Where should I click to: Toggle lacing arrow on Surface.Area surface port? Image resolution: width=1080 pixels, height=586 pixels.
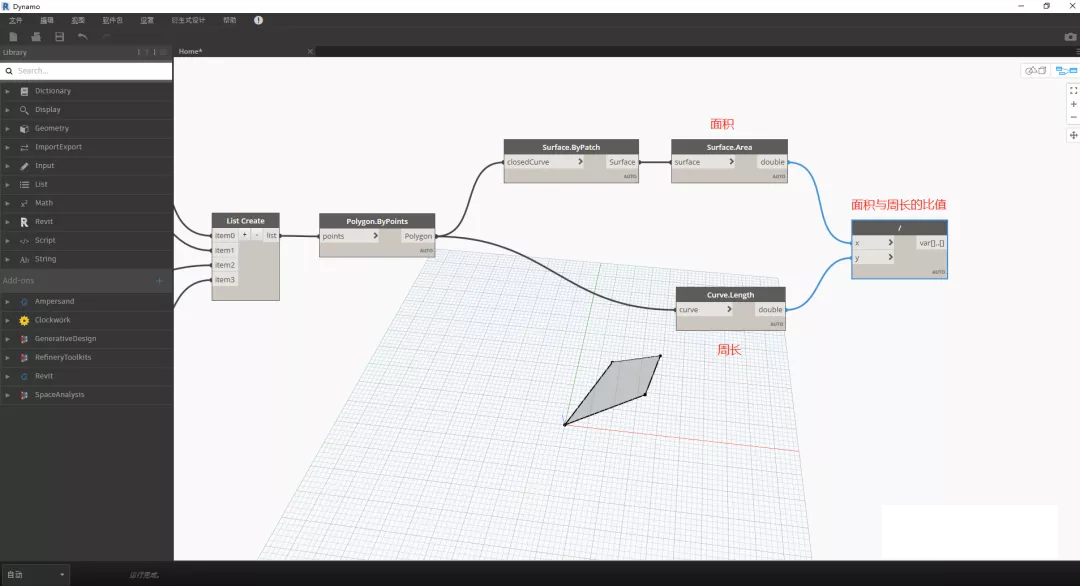click(731, 162)
